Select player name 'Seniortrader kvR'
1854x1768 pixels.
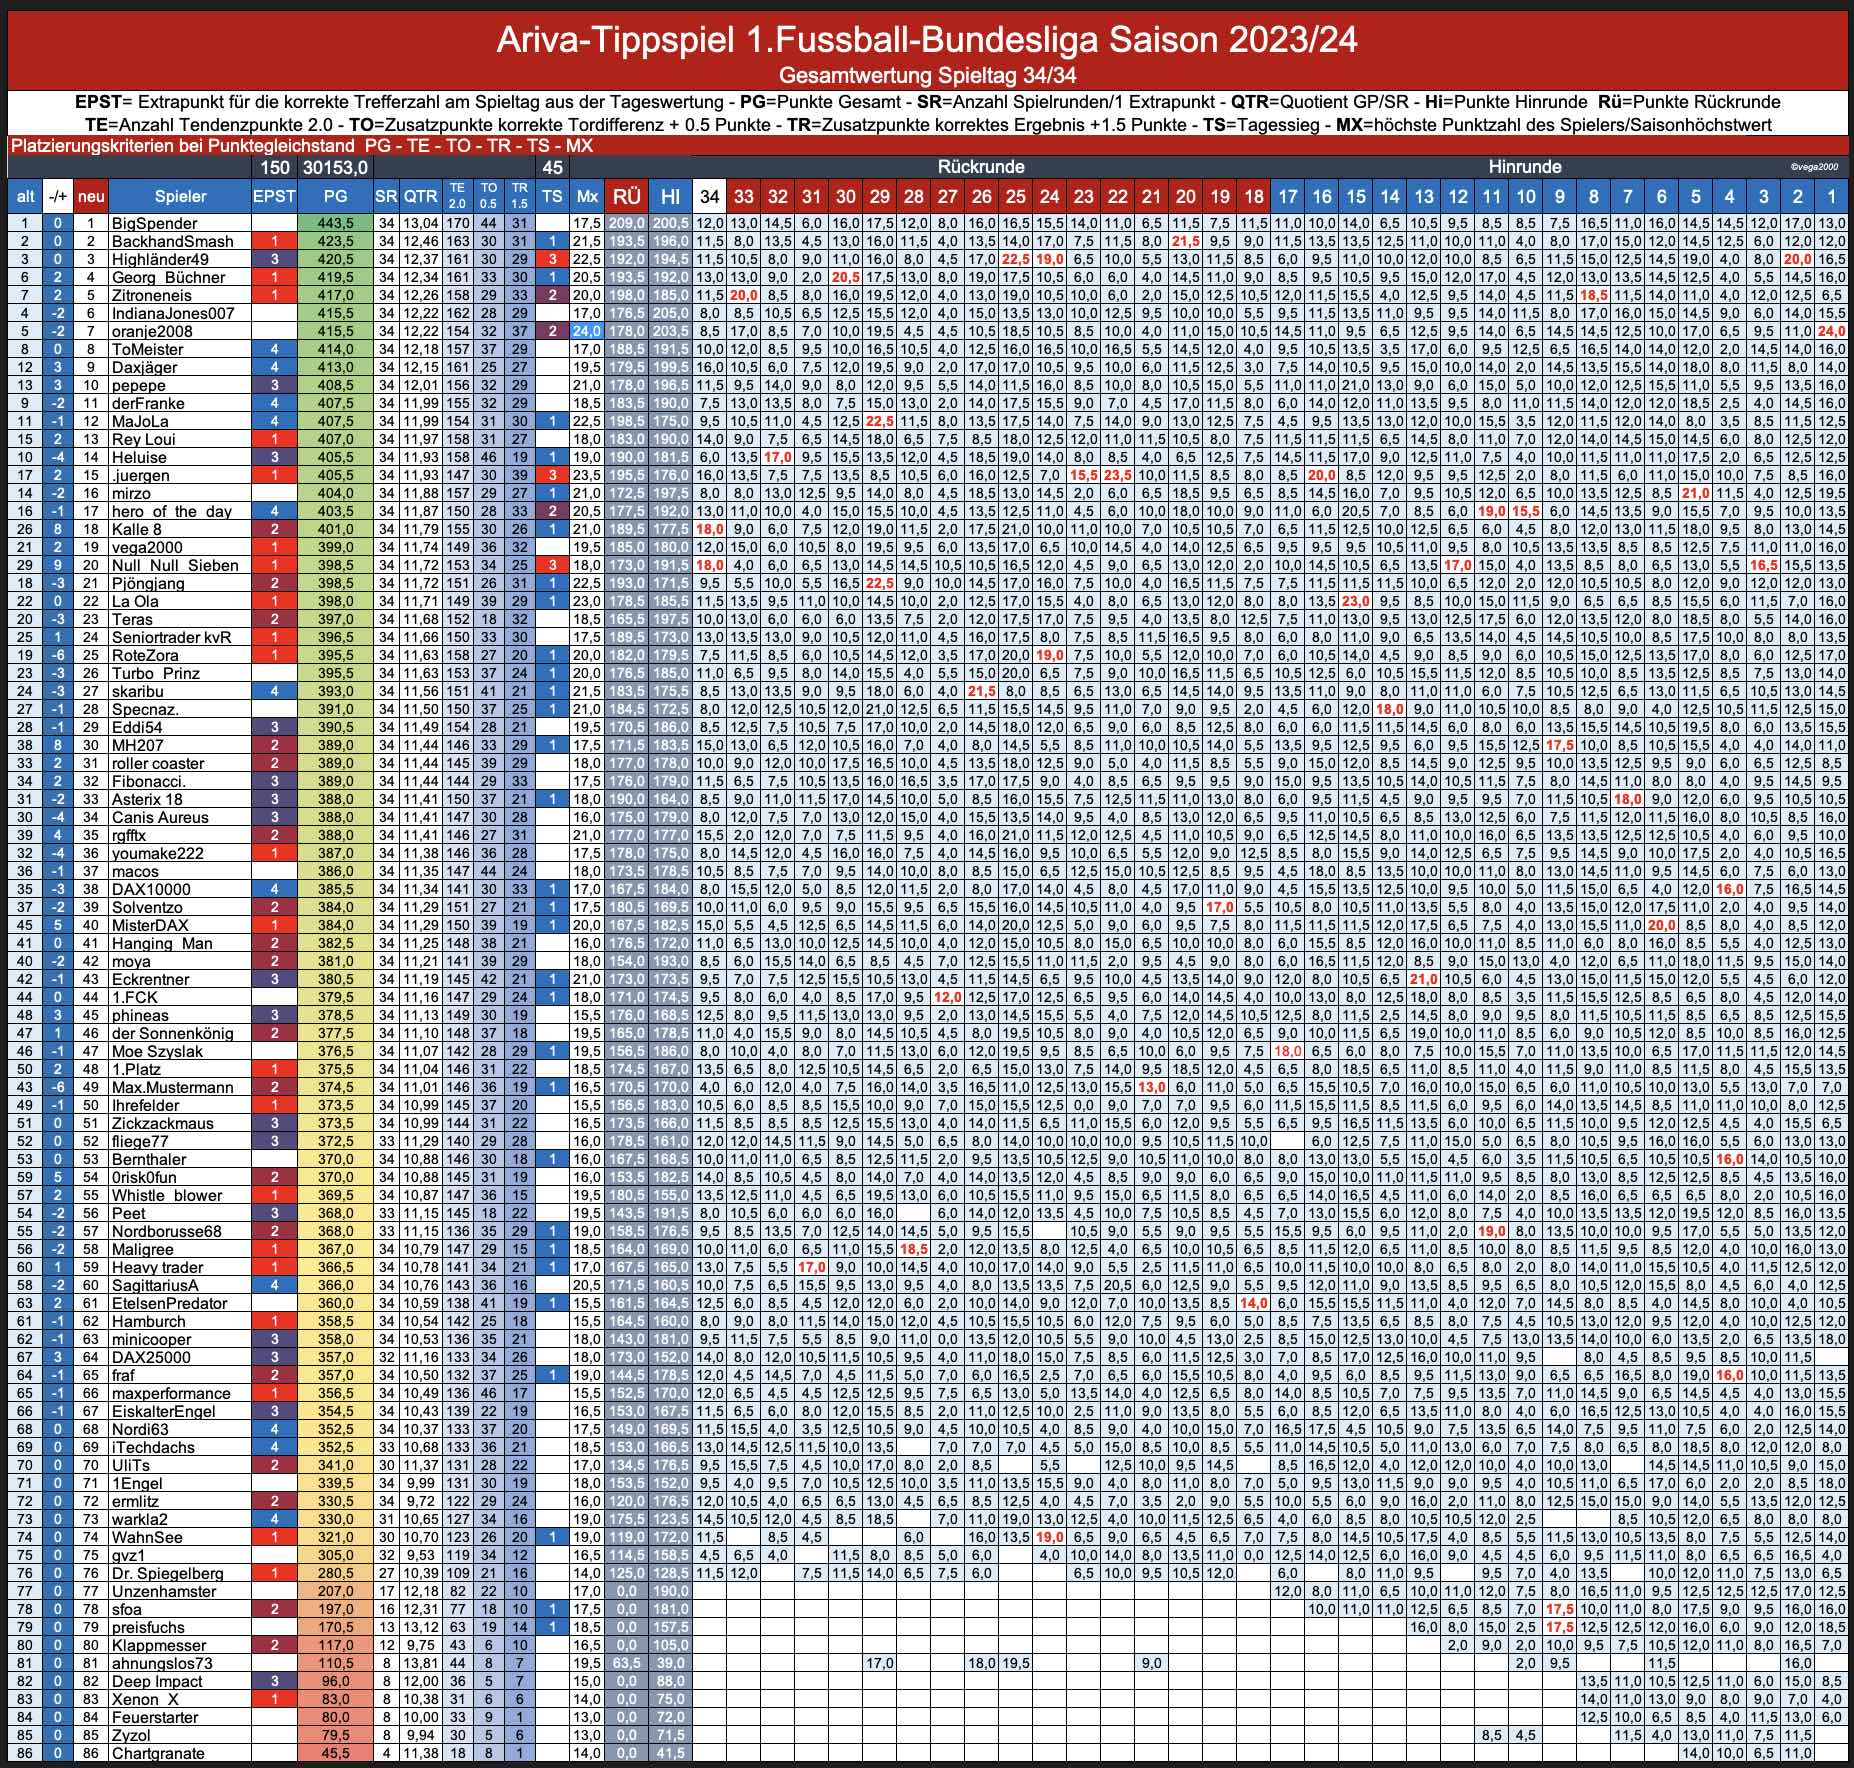[171, 637]
